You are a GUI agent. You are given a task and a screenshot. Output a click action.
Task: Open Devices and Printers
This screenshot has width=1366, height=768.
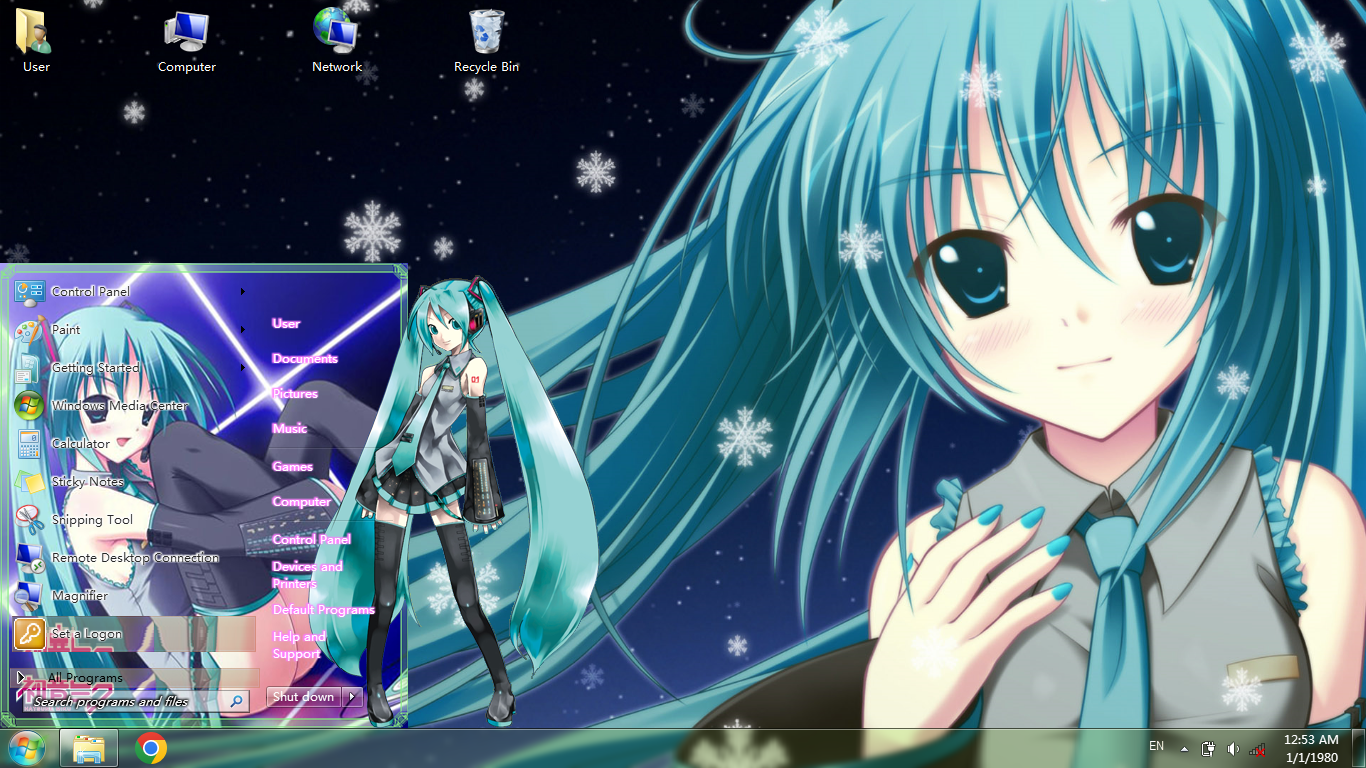tap(308, 575)
